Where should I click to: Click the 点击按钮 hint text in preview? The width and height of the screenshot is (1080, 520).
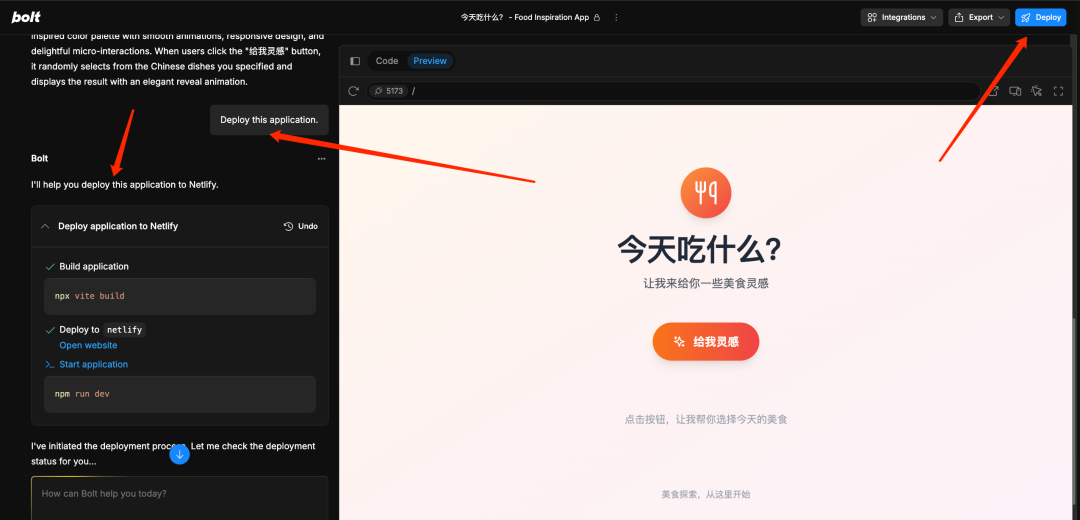[x=706, y=419]
